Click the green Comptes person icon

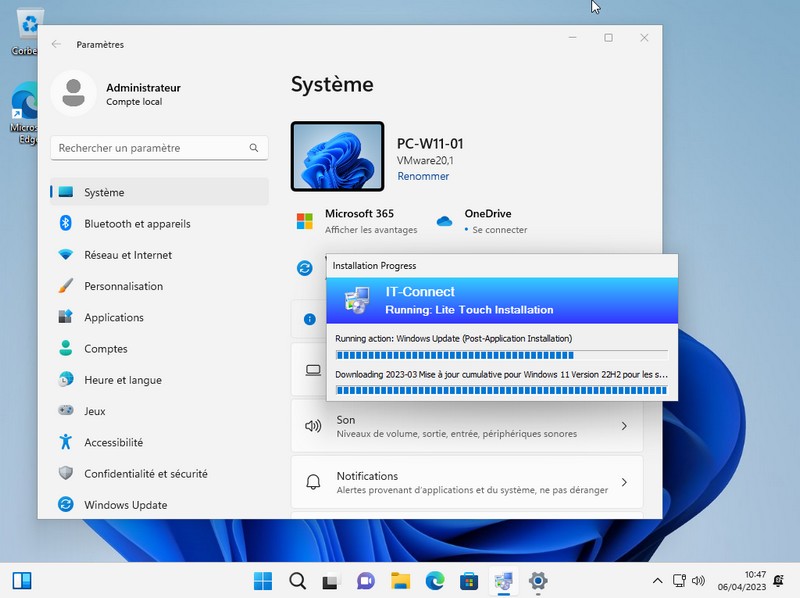pyautogui.click(x=65, y=348)
